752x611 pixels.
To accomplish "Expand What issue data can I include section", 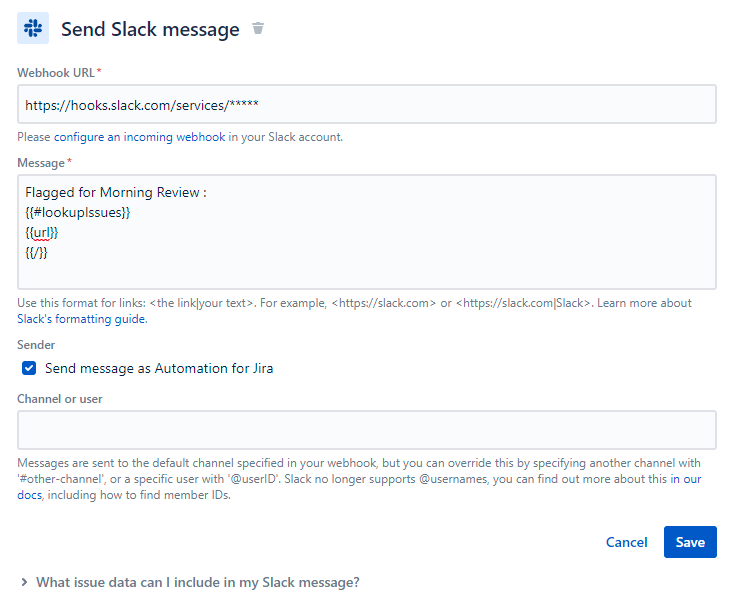I will pyautogui.click(x=191, y=582).
